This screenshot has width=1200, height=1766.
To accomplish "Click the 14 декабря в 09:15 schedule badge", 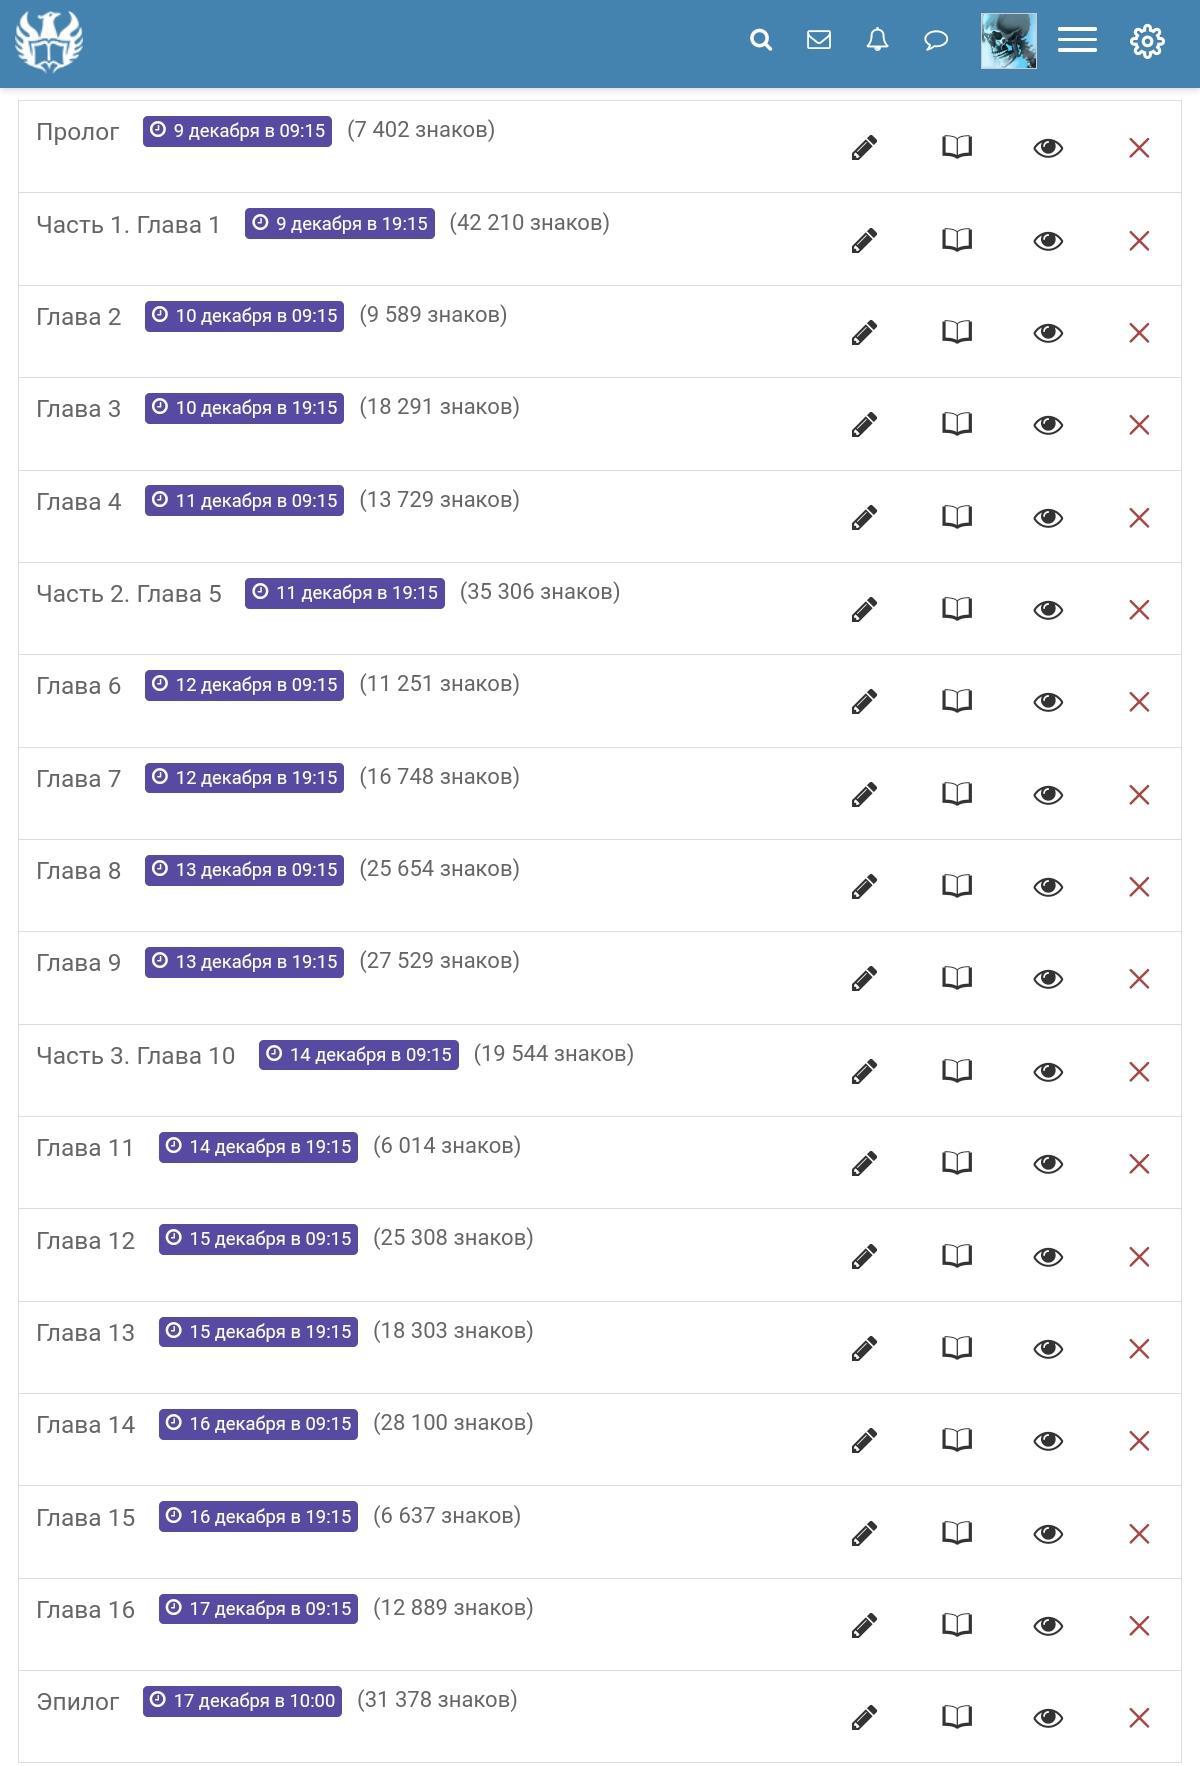I will 359,1055.
